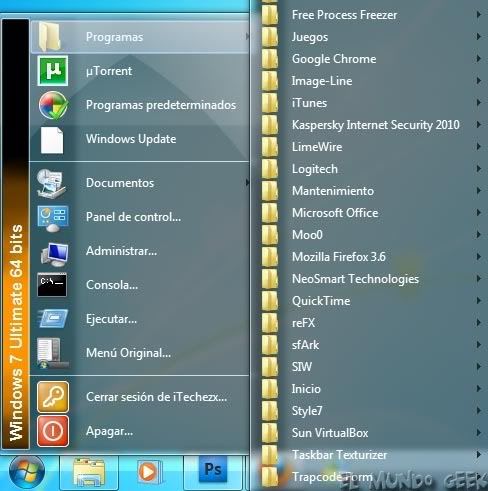Expand the Free Process Freezer submenu arrow

pyautogui.click(x=479, y=14)
